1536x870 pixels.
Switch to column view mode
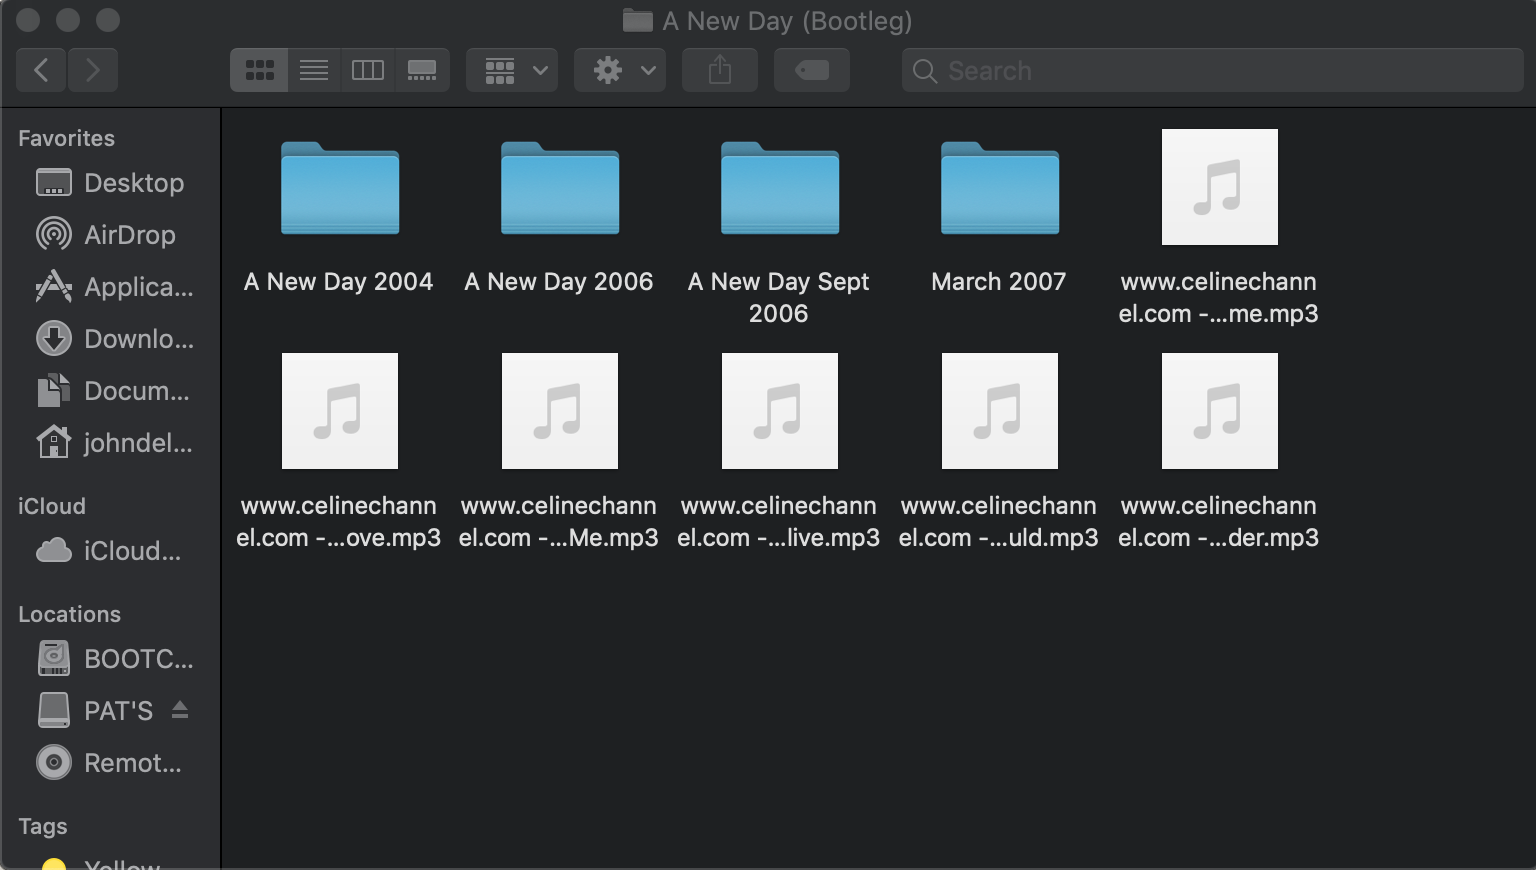368,70
